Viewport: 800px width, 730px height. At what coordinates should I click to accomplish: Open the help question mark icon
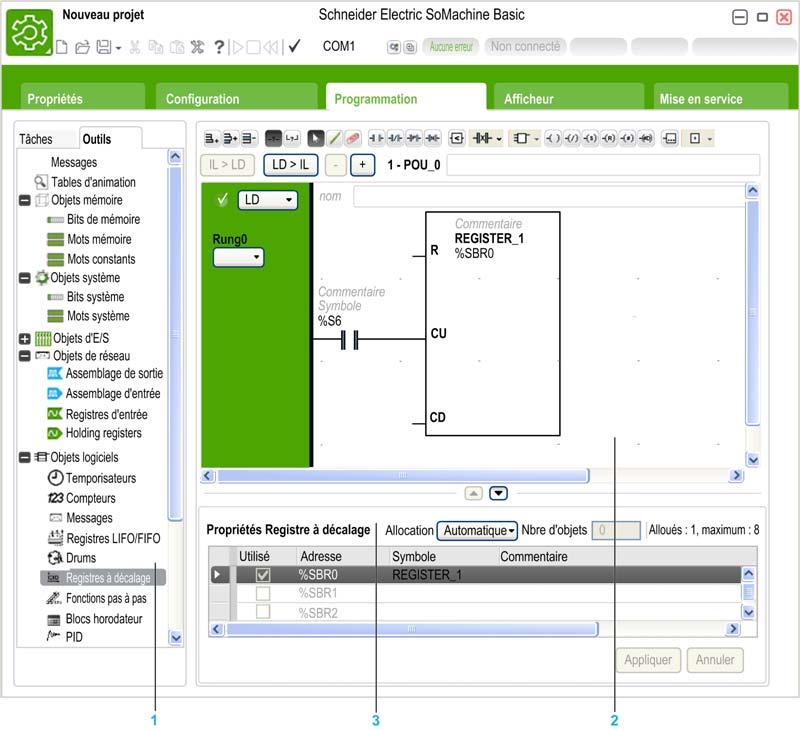tap(218, 47)
